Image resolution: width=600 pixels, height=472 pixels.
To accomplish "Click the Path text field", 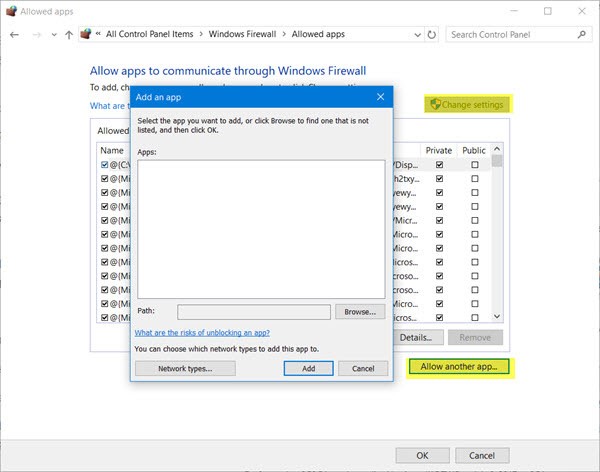I will pos(254,312).
